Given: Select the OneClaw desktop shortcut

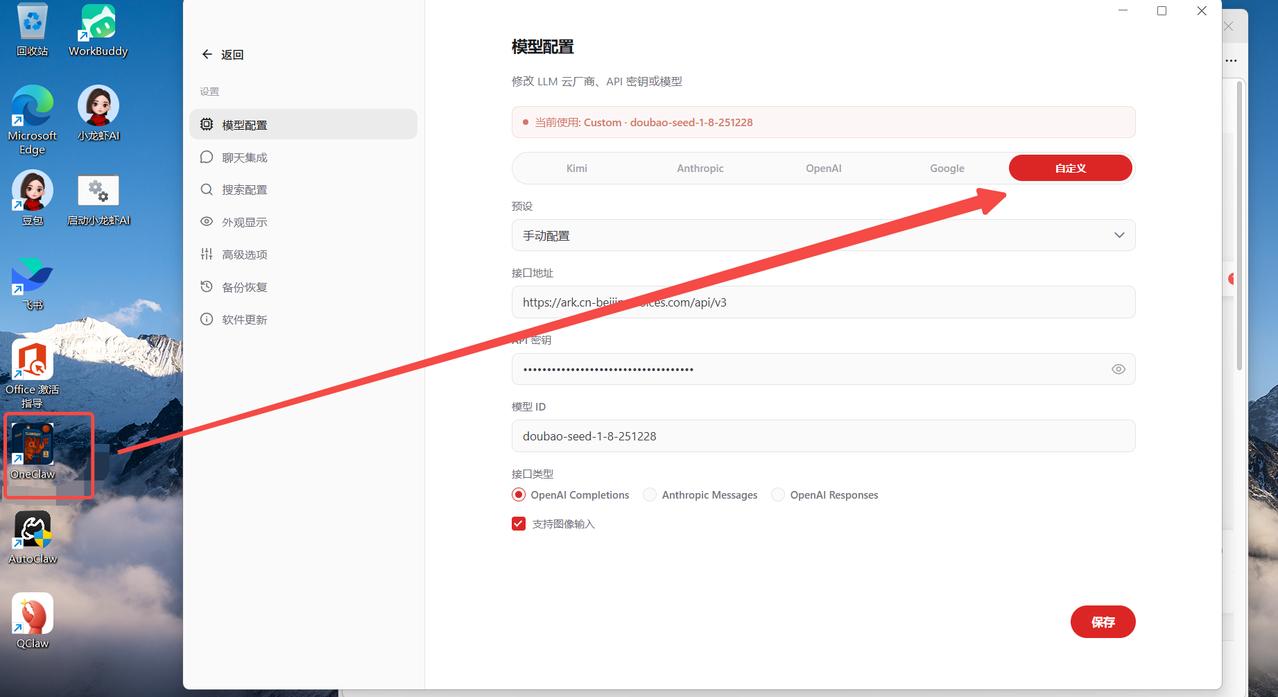Looking at the screenshot, I should (x=32, y=451).
